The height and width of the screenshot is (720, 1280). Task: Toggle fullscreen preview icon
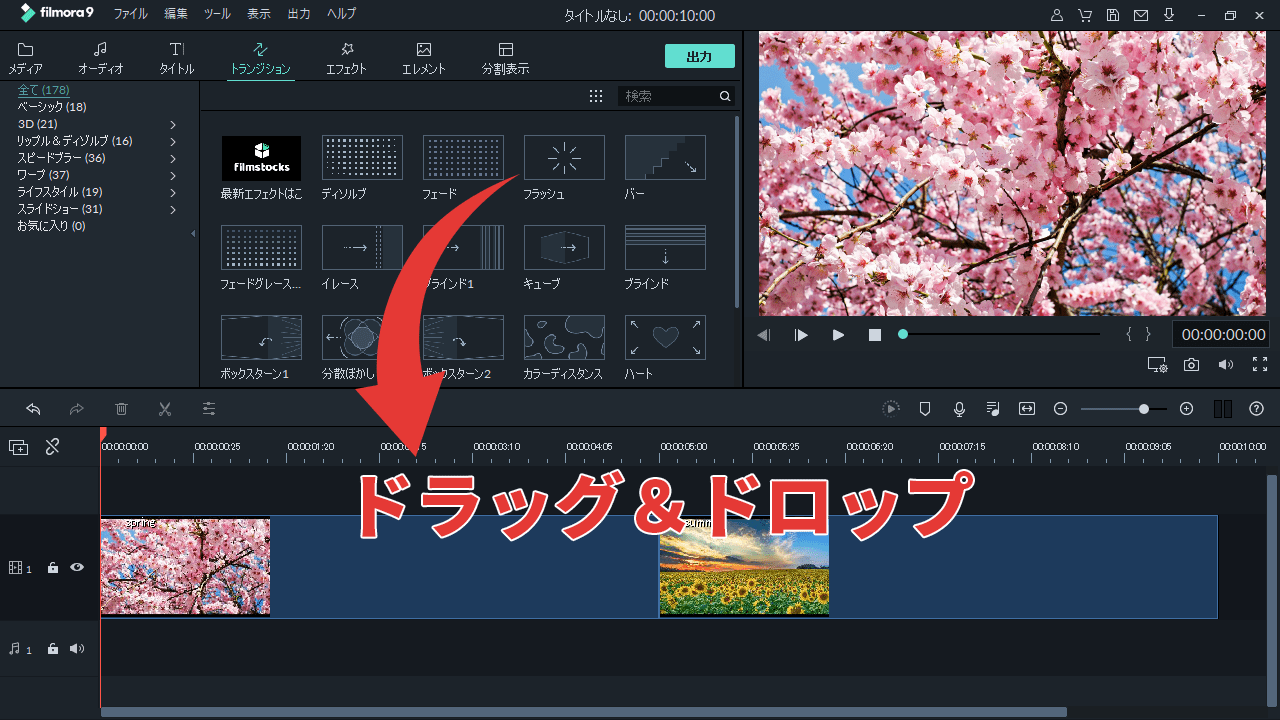click(x=1260, y=365)
